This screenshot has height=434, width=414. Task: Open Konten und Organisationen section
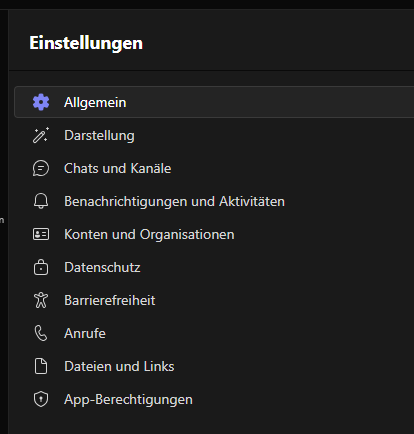point(214,234)
